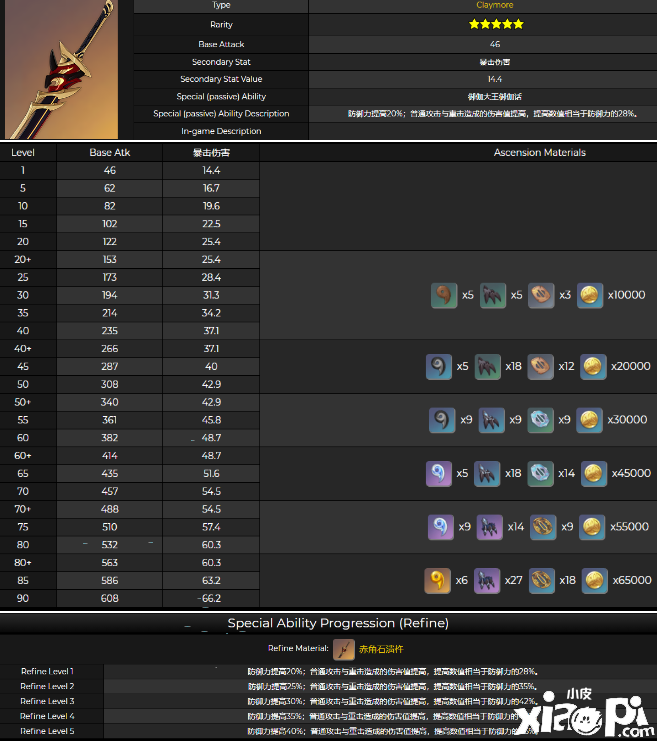Click the dark claw material icon in x10000 row

(x=493, y=295)
